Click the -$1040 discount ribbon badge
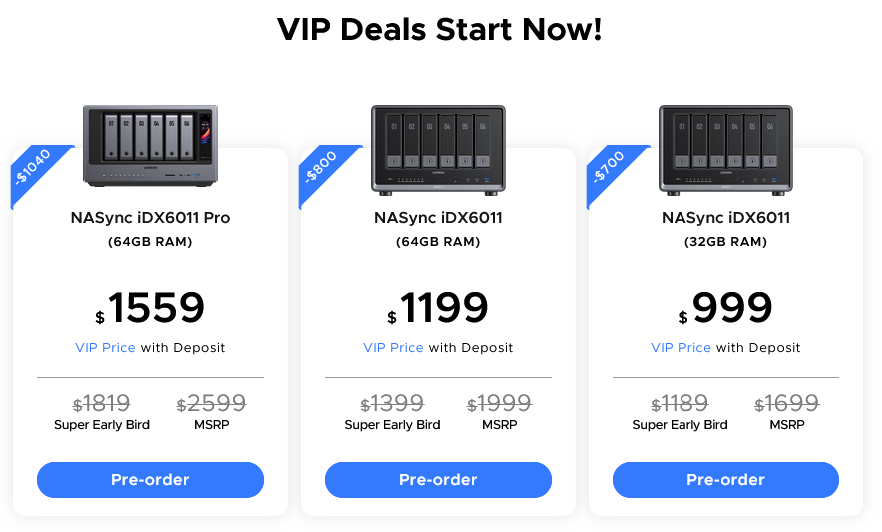Viewport: 882px width, 532px height. [x=35, y=168]
